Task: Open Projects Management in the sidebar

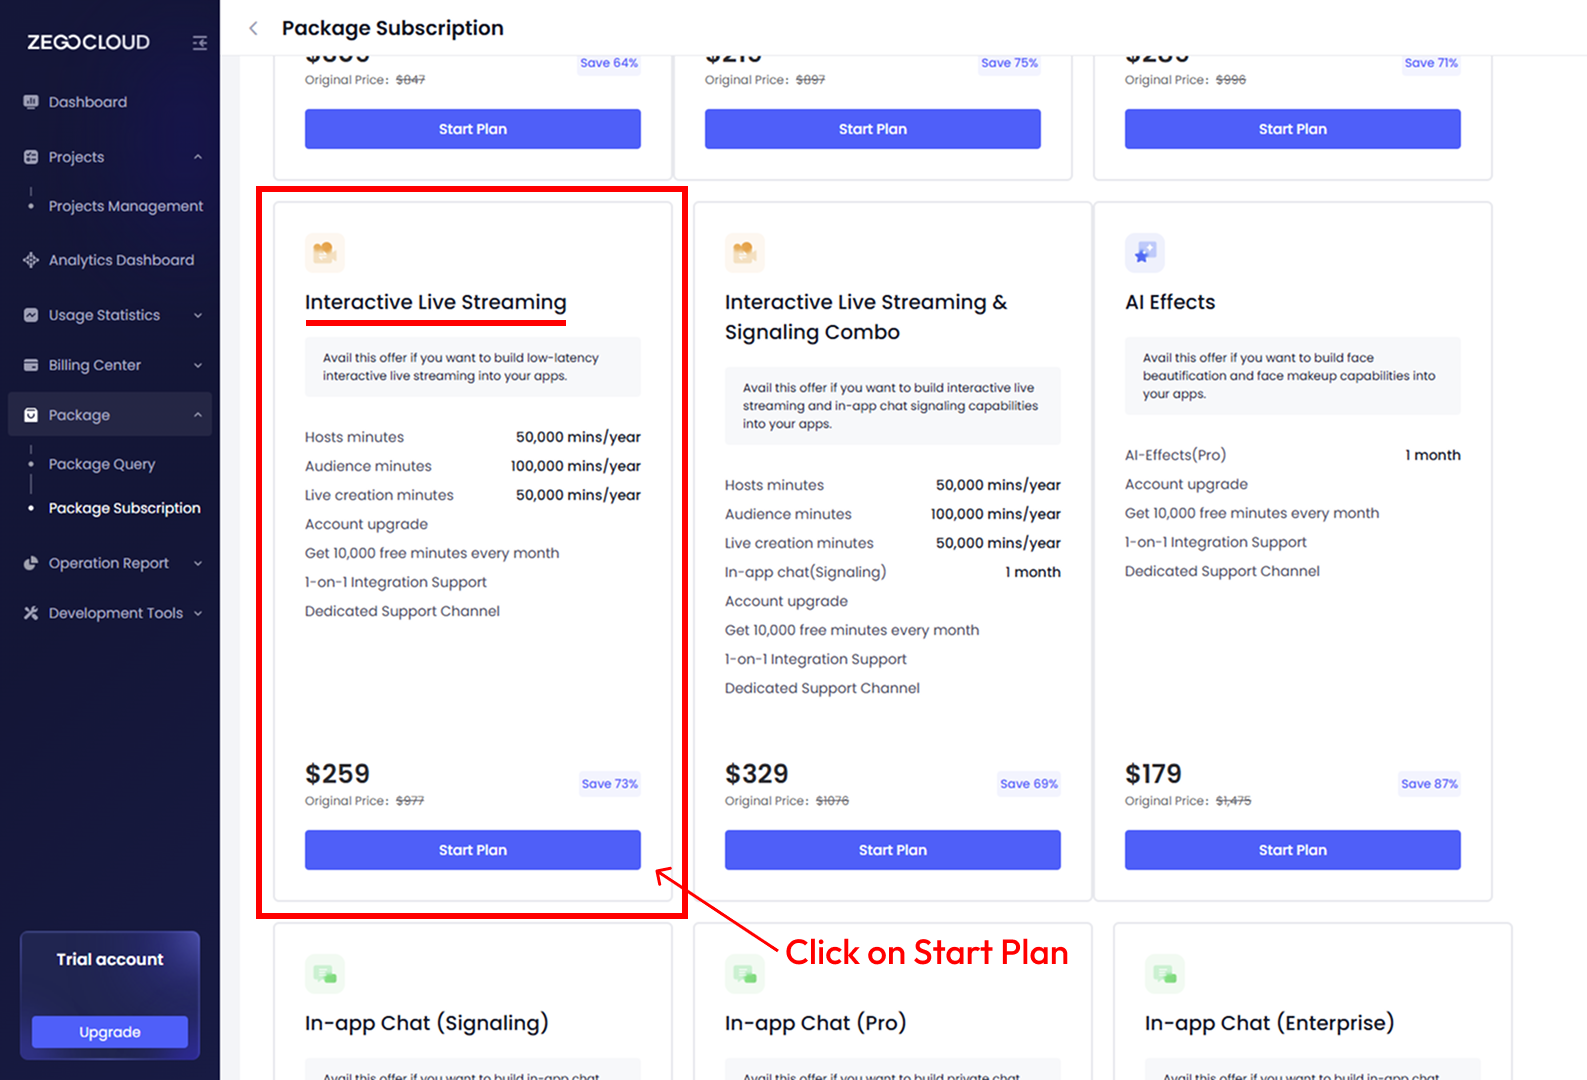Action: pos(126,206)
